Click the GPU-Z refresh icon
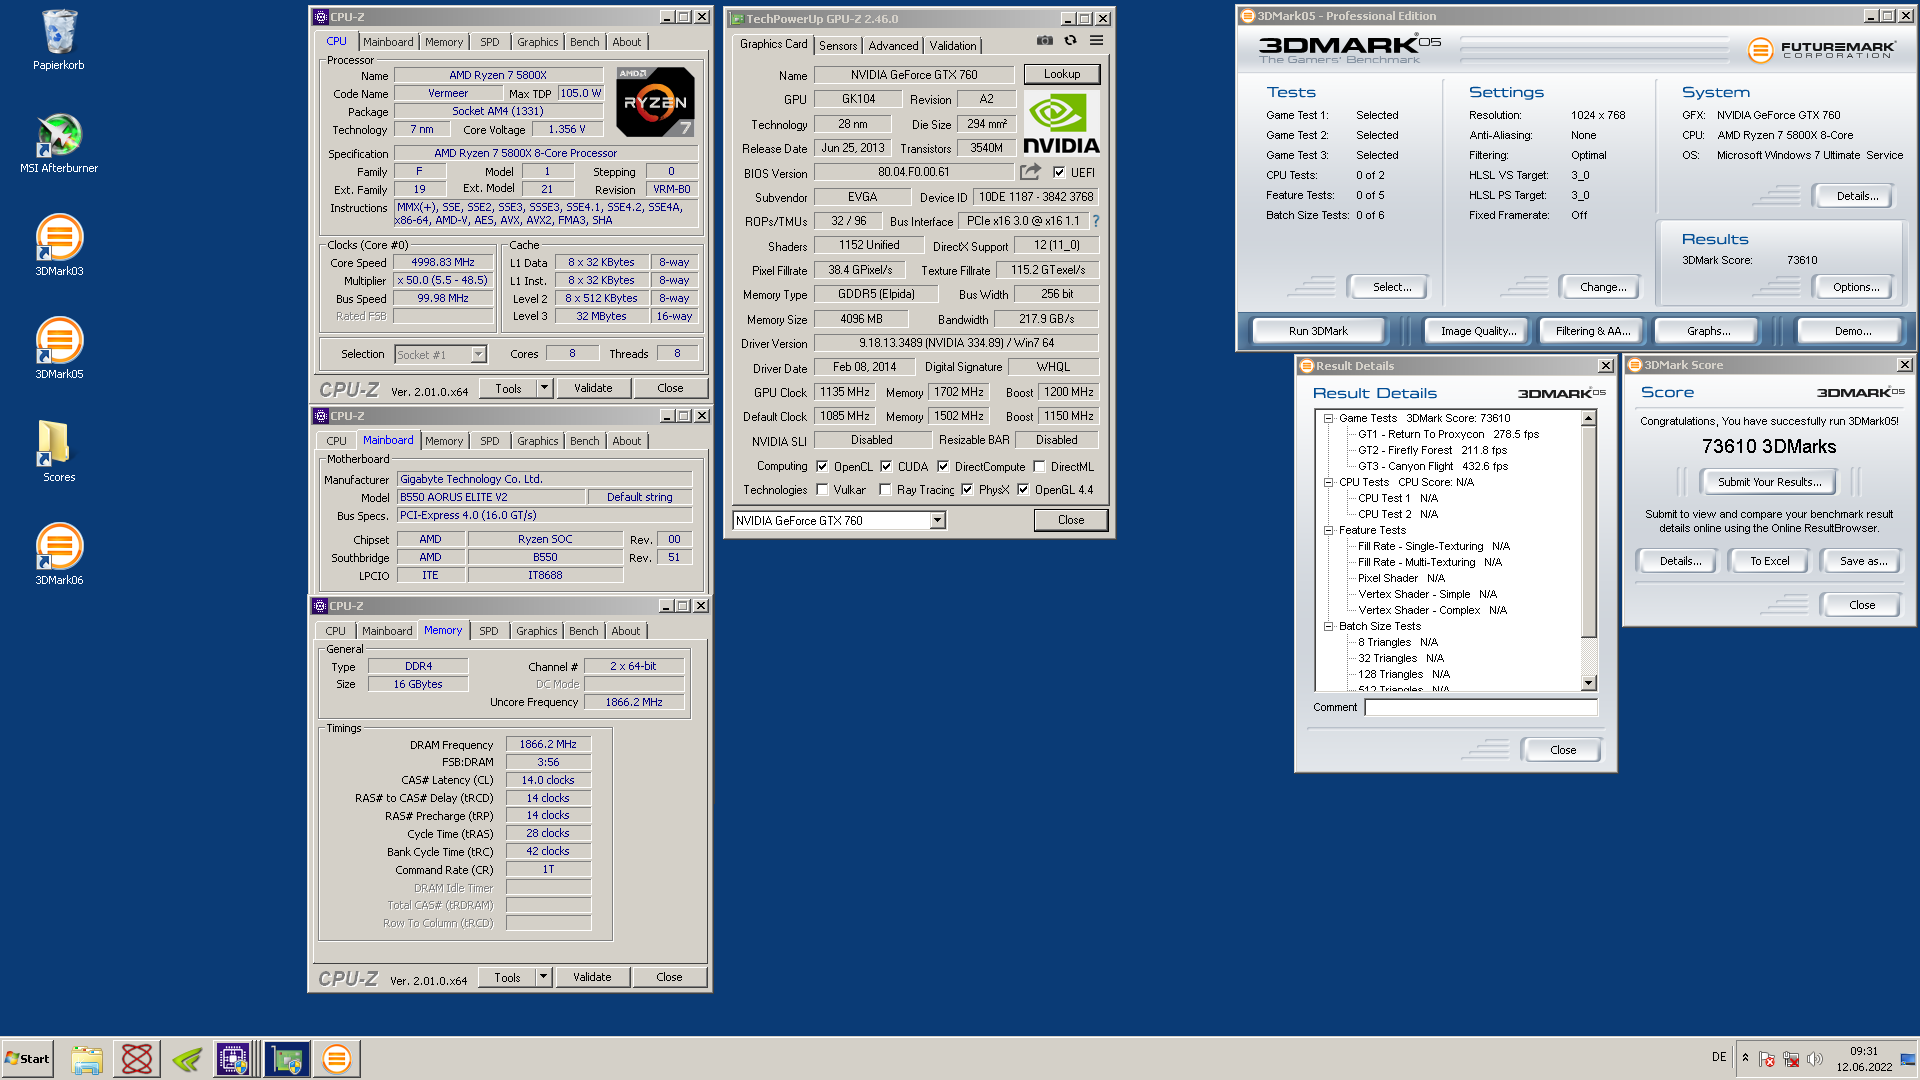Viewport: 1920px width, 1080px height. click(1070, 41)
